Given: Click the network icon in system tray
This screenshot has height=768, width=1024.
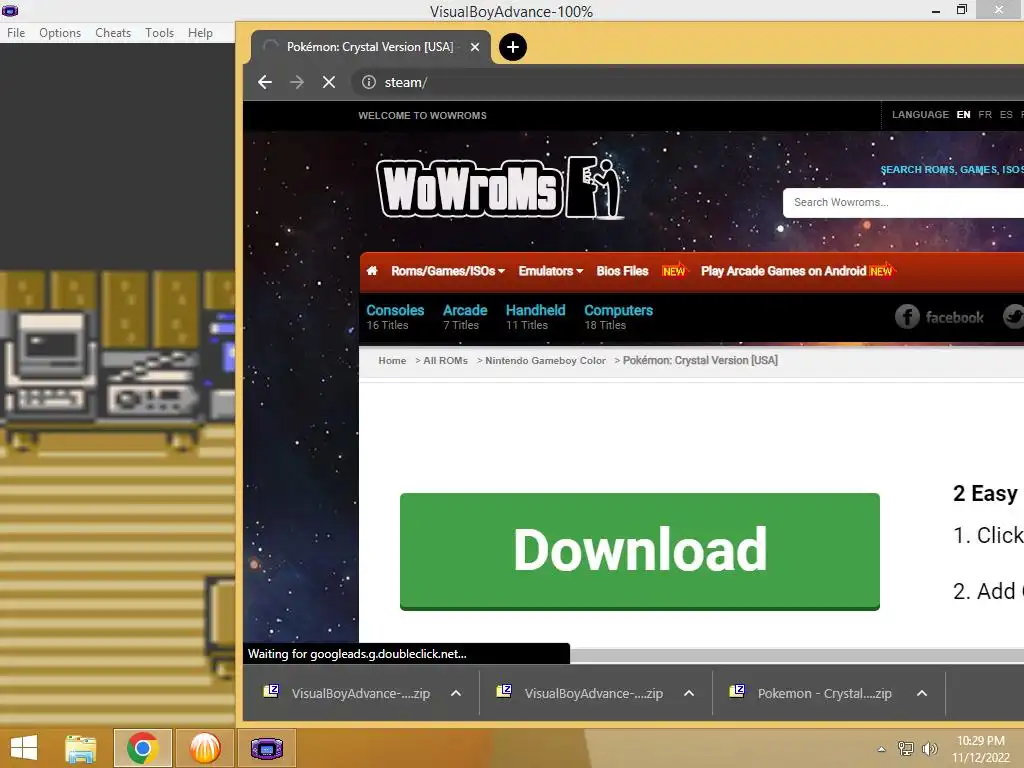Looking at the screenshot, I should click(906, 749).
